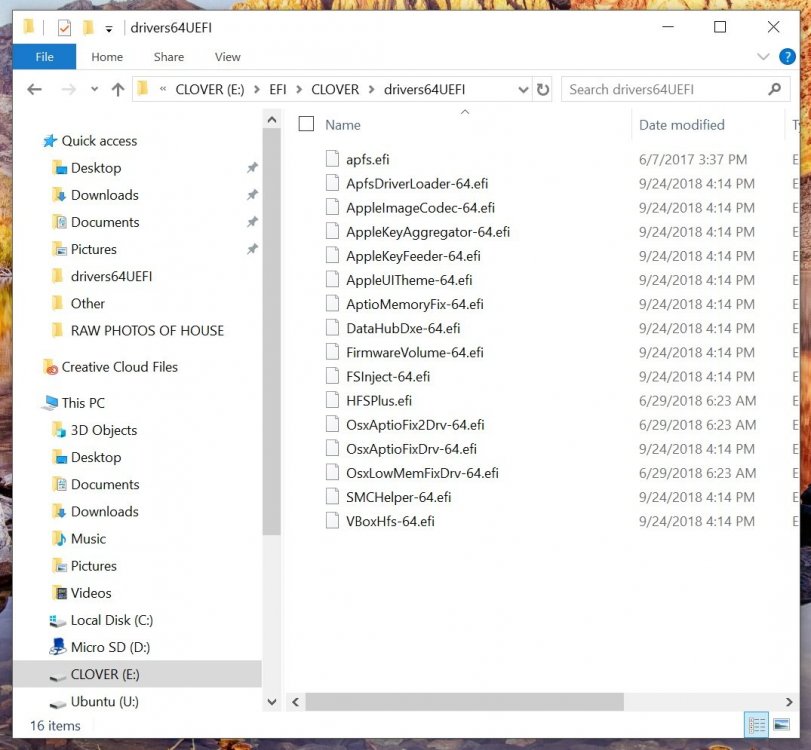Select AppleImageCodec-64.efi
Image resolution: width=811 pixels, height=750 pixels.
pyautogui.click(x=420, y=208)
